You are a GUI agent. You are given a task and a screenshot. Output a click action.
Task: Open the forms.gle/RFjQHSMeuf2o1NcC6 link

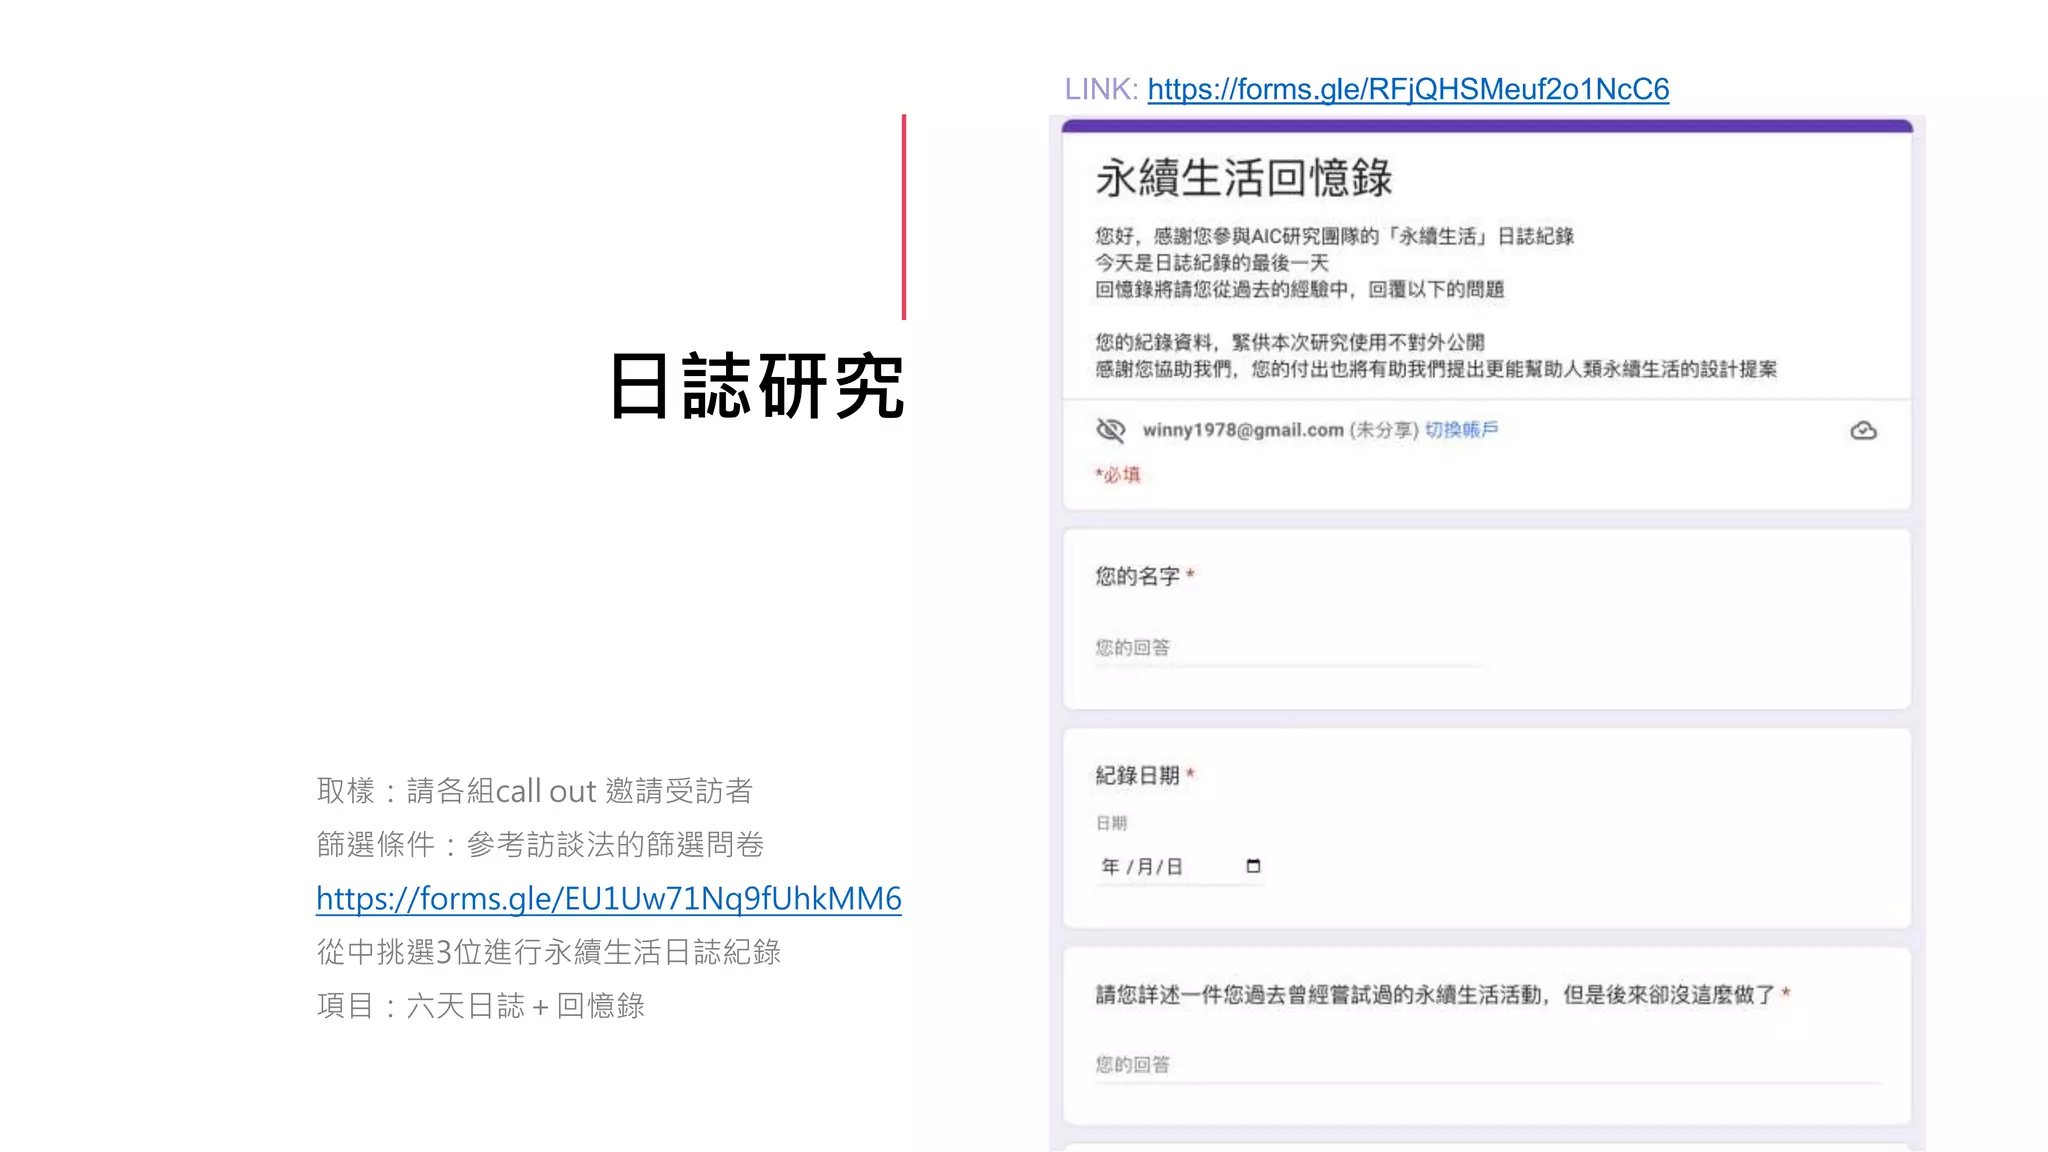tap(1408, 89)
